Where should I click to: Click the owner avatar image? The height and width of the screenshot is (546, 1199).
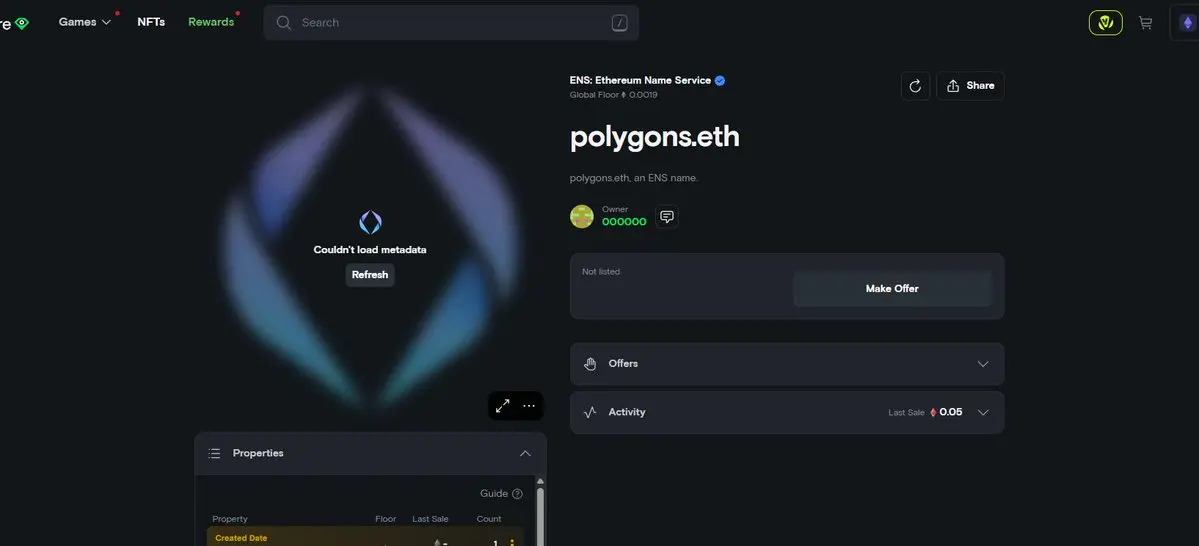582,216
